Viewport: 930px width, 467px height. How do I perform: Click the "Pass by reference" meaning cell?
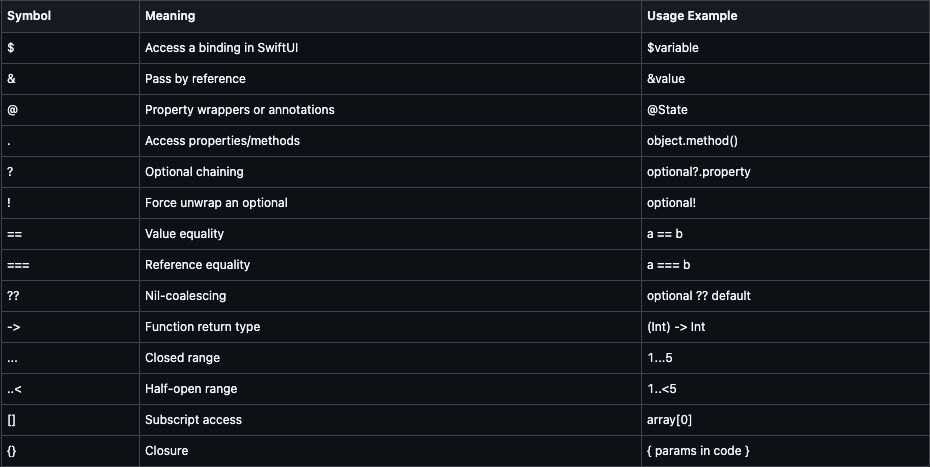click(390, 79)
